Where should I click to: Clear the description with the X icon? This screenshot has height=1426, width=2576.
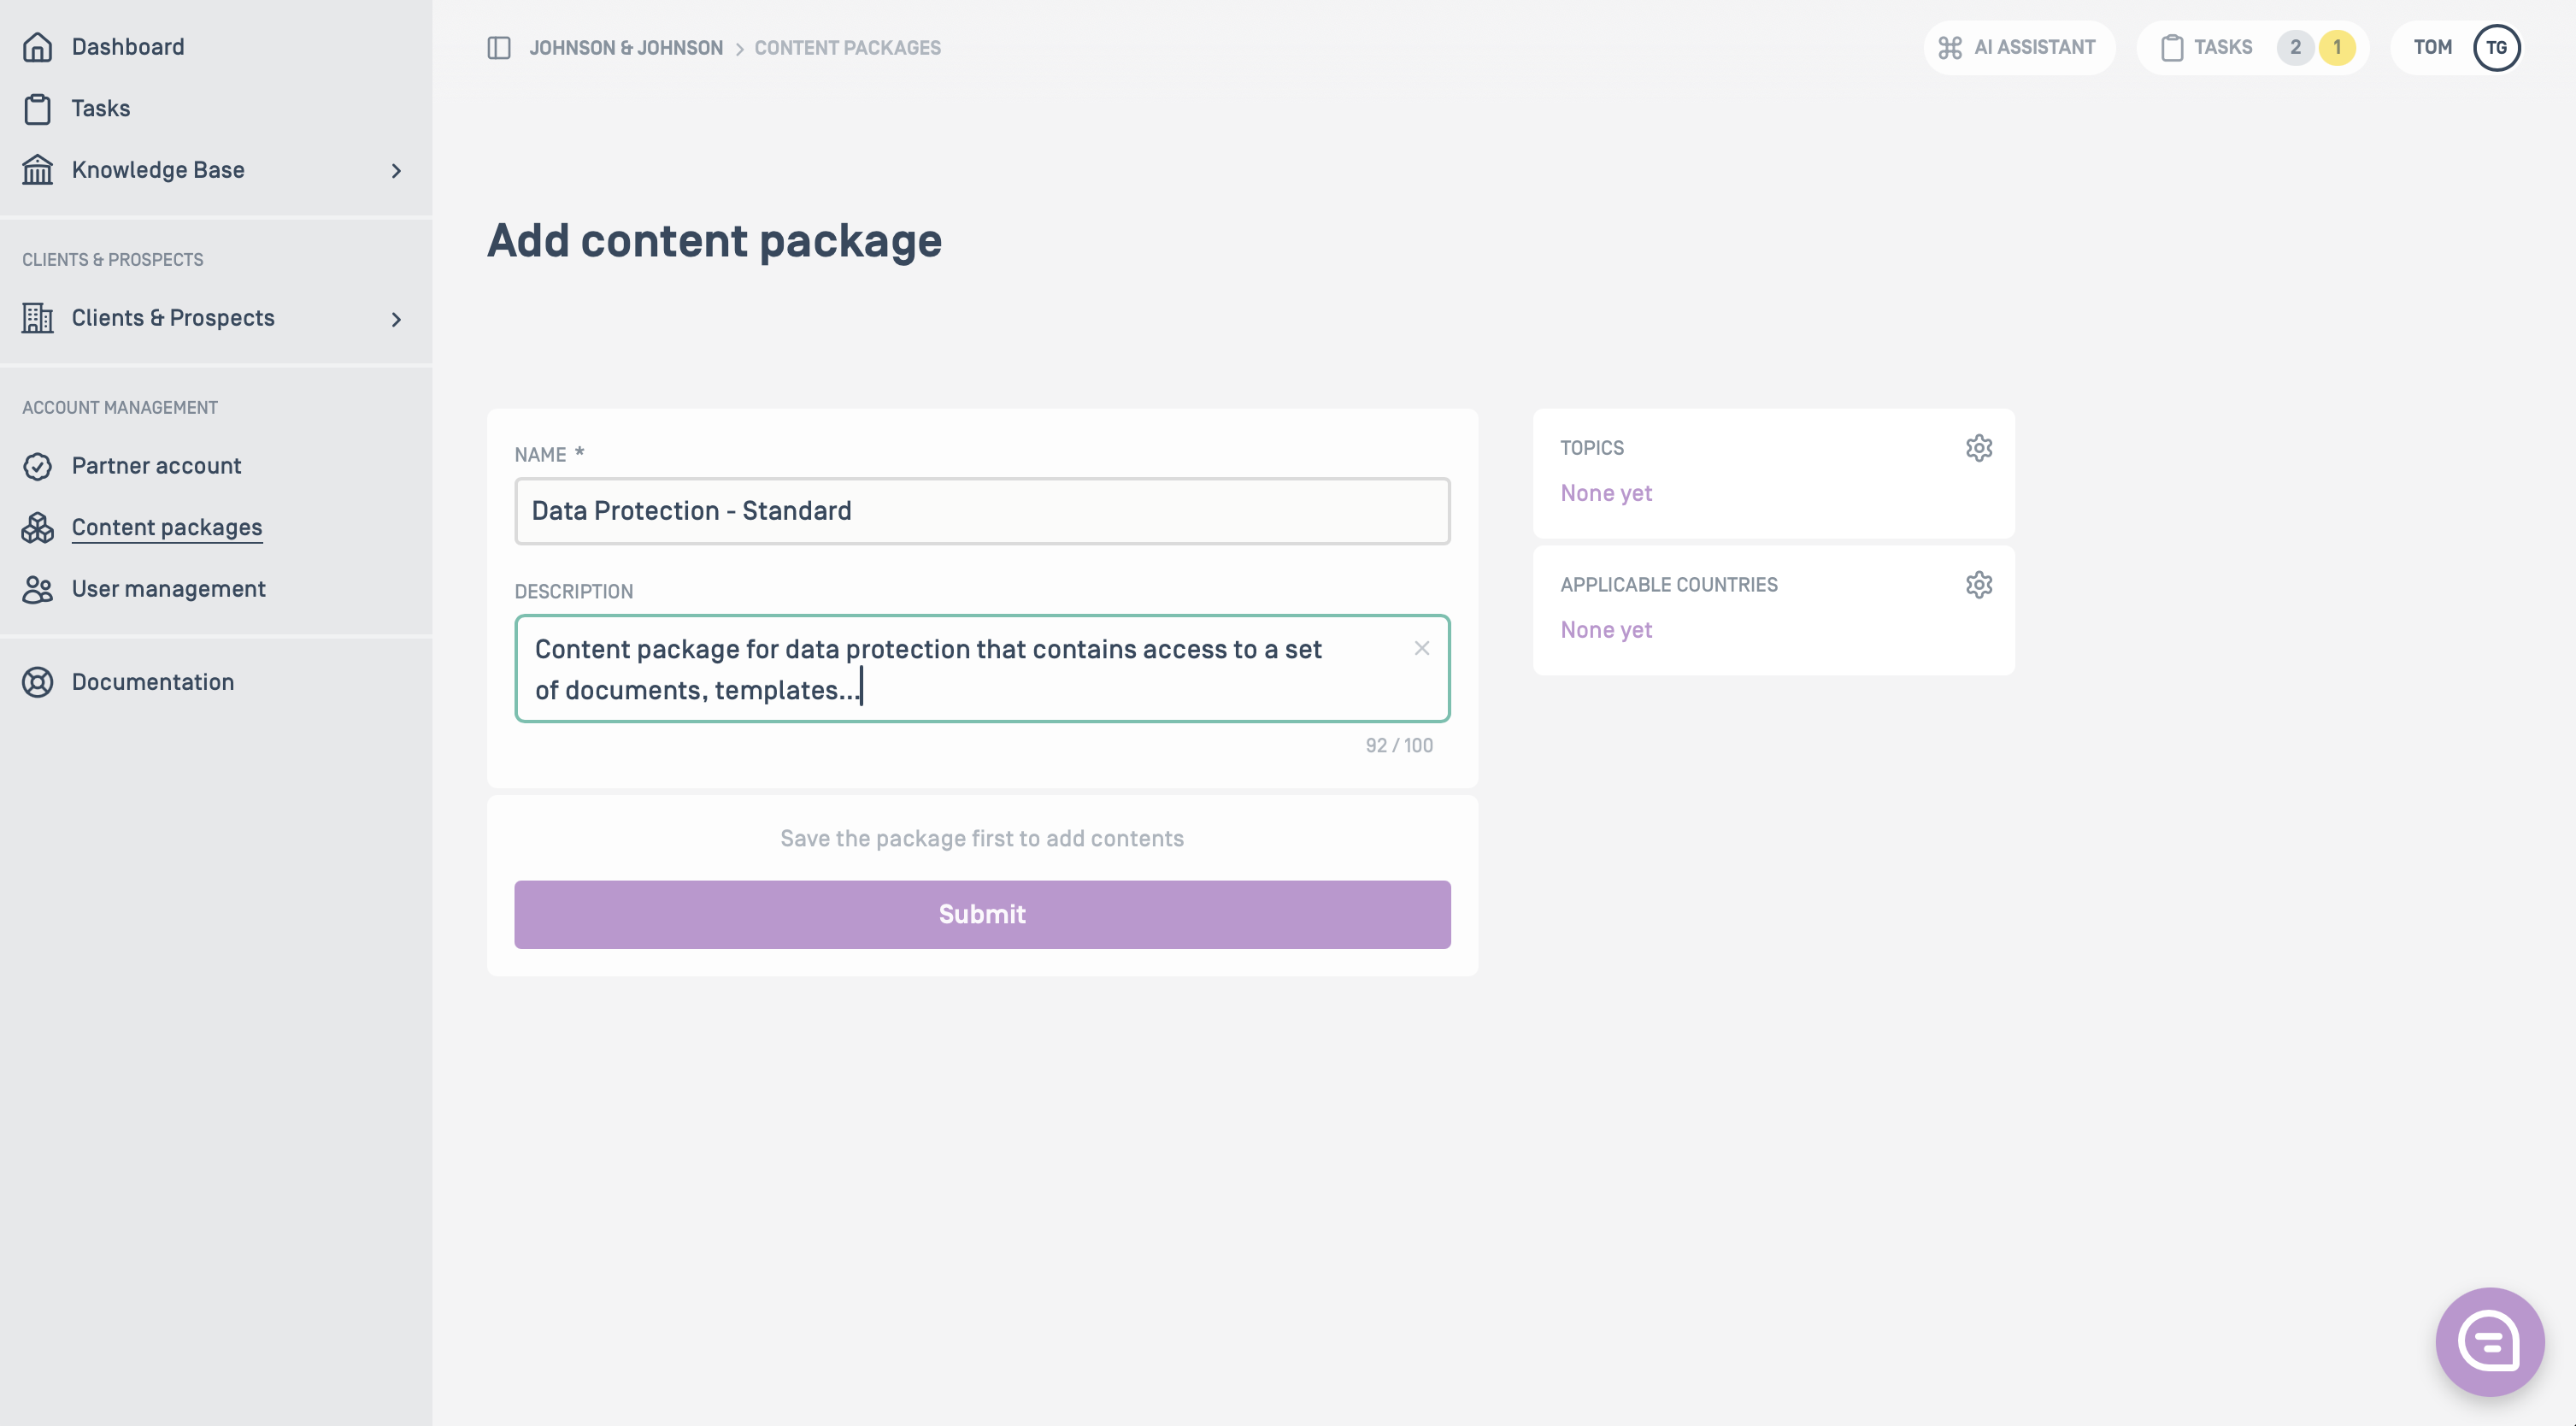[x=1422, y=648]
